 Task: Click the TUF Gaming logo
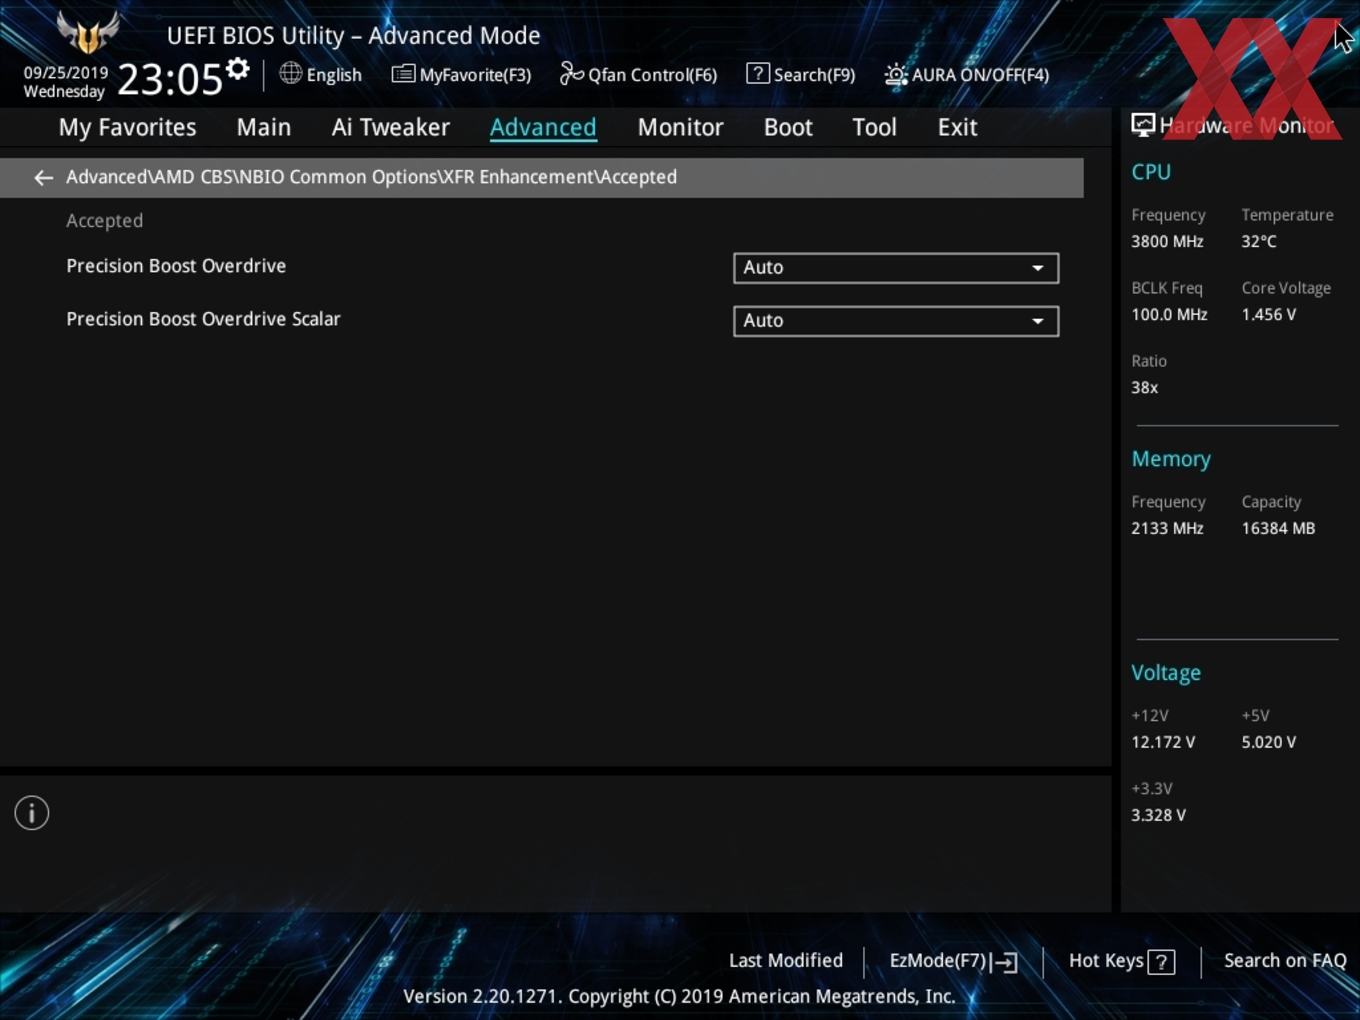pos(88,32)
